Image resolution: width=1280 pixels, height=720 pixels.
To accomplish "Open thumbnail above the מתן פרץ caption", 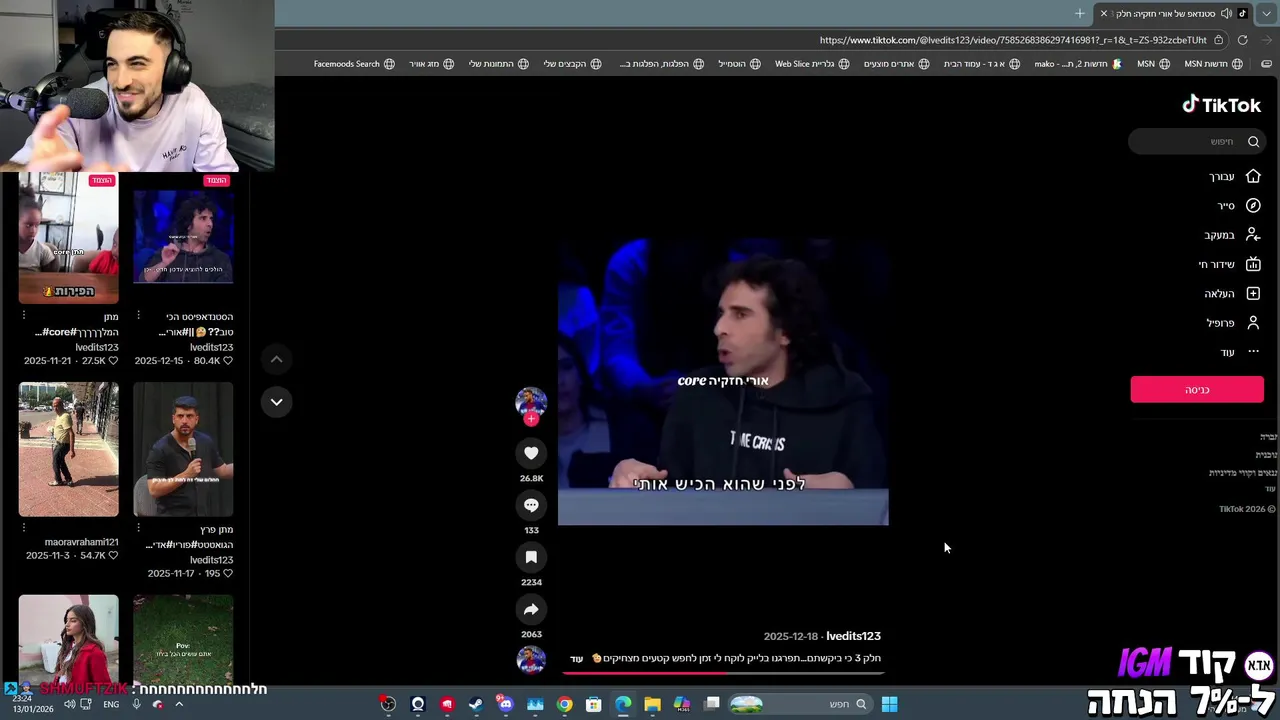I will pos(183,449).
